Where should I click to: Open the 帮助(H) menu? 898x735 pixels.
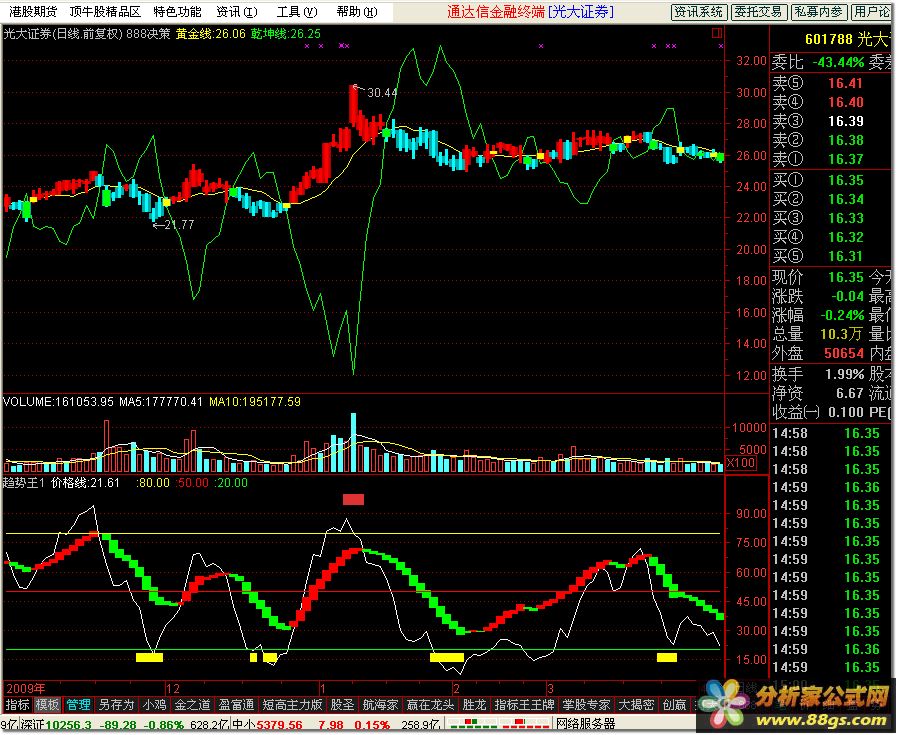tap(357, 11)
